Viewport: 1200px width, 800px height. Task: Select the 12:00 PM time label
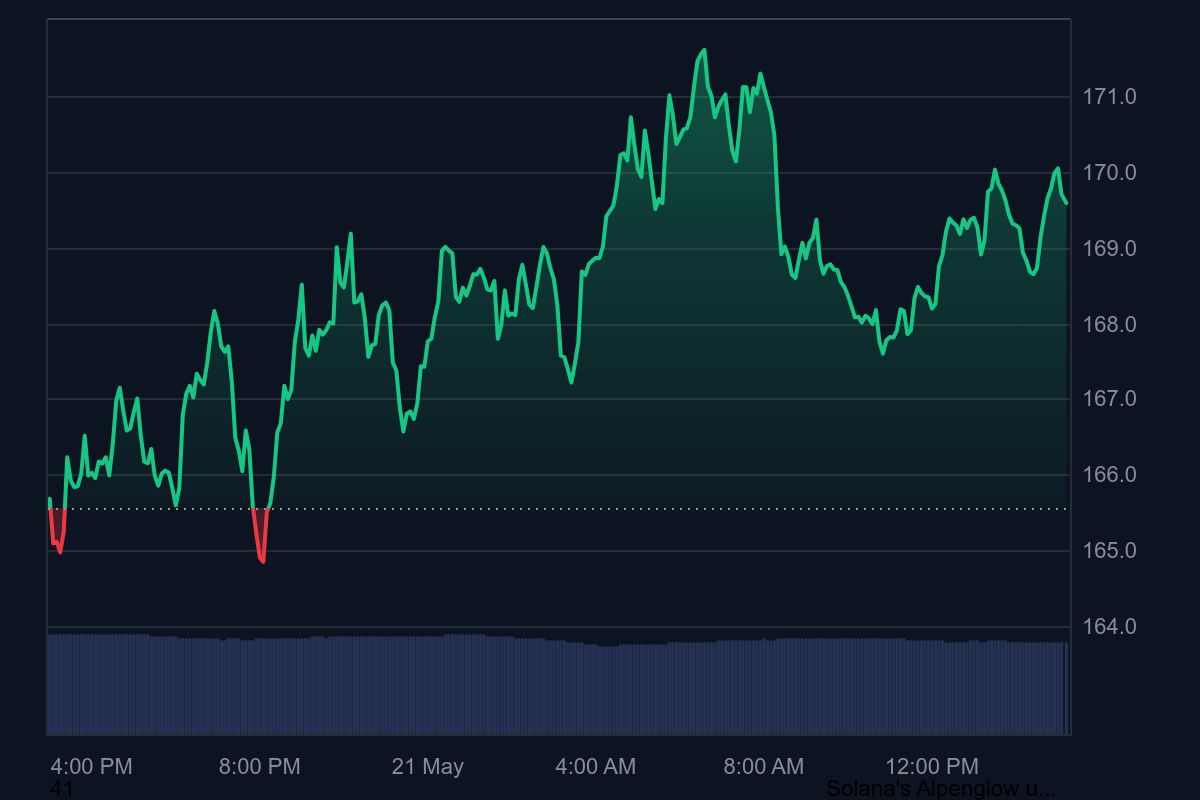[932, 767]
